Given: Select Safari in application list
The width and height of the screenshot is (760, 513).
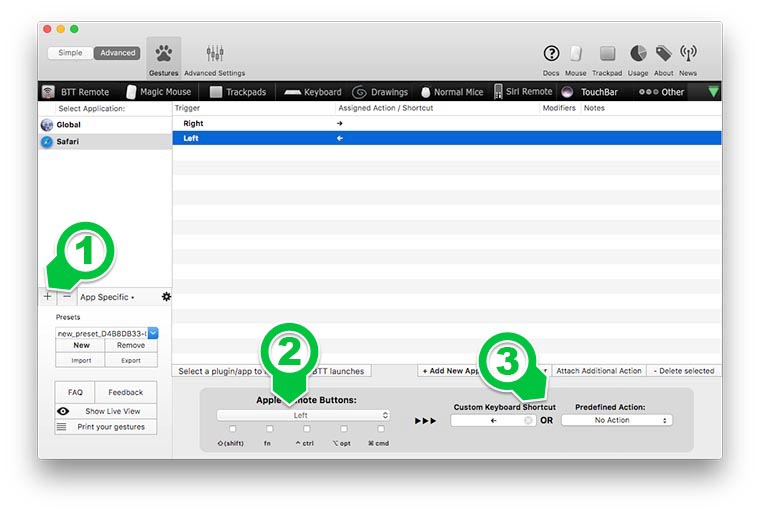Looking at the screenshot, I should (x=105, y=142).
